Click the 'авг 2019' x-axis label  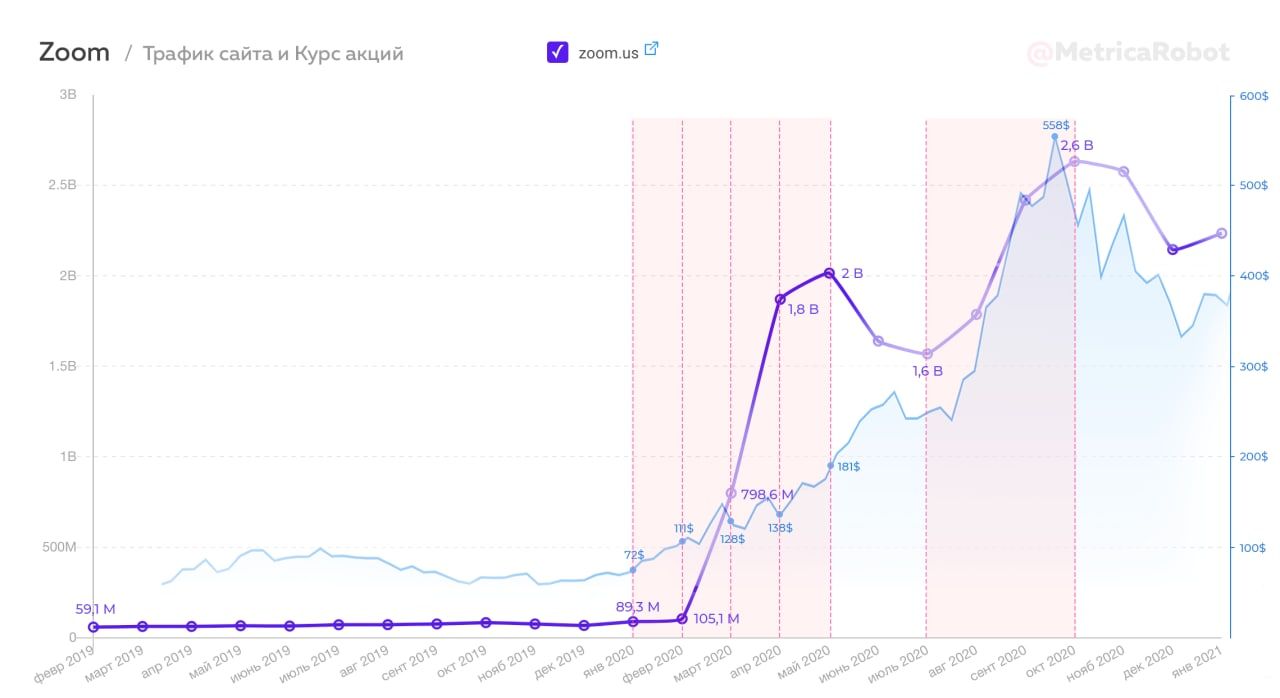[364, 663]
